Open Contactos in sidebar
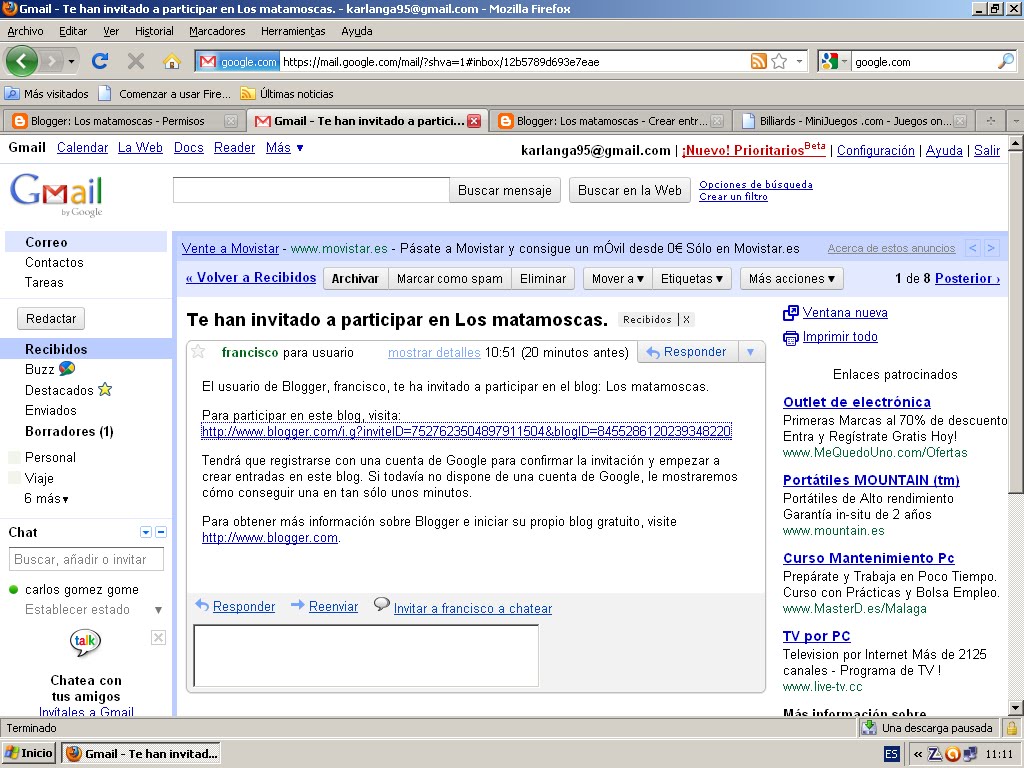Screen dimensions: 1024x768 coord(54,263)
